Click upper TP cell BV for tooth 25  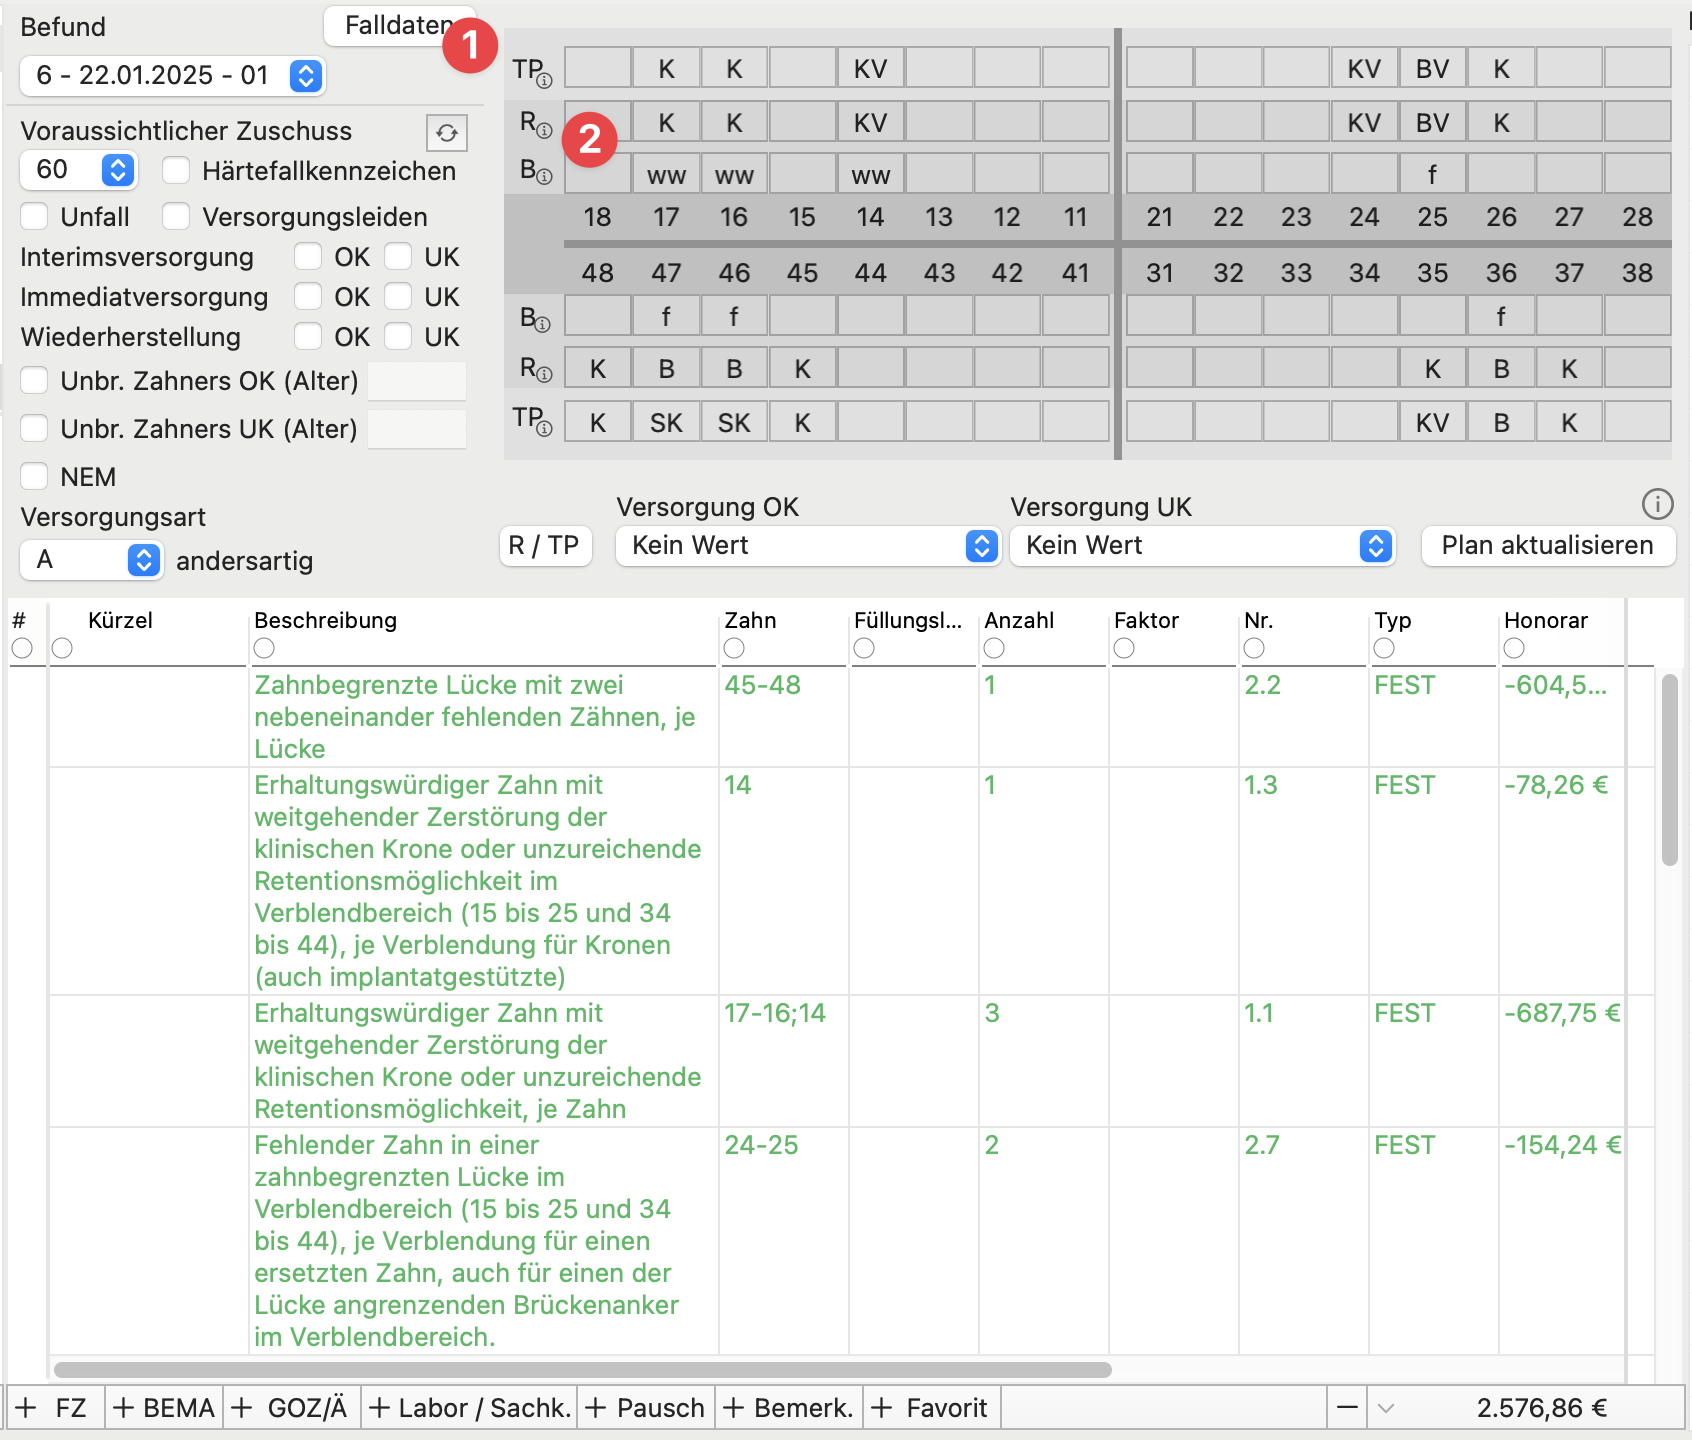[x=1432, y=68]
